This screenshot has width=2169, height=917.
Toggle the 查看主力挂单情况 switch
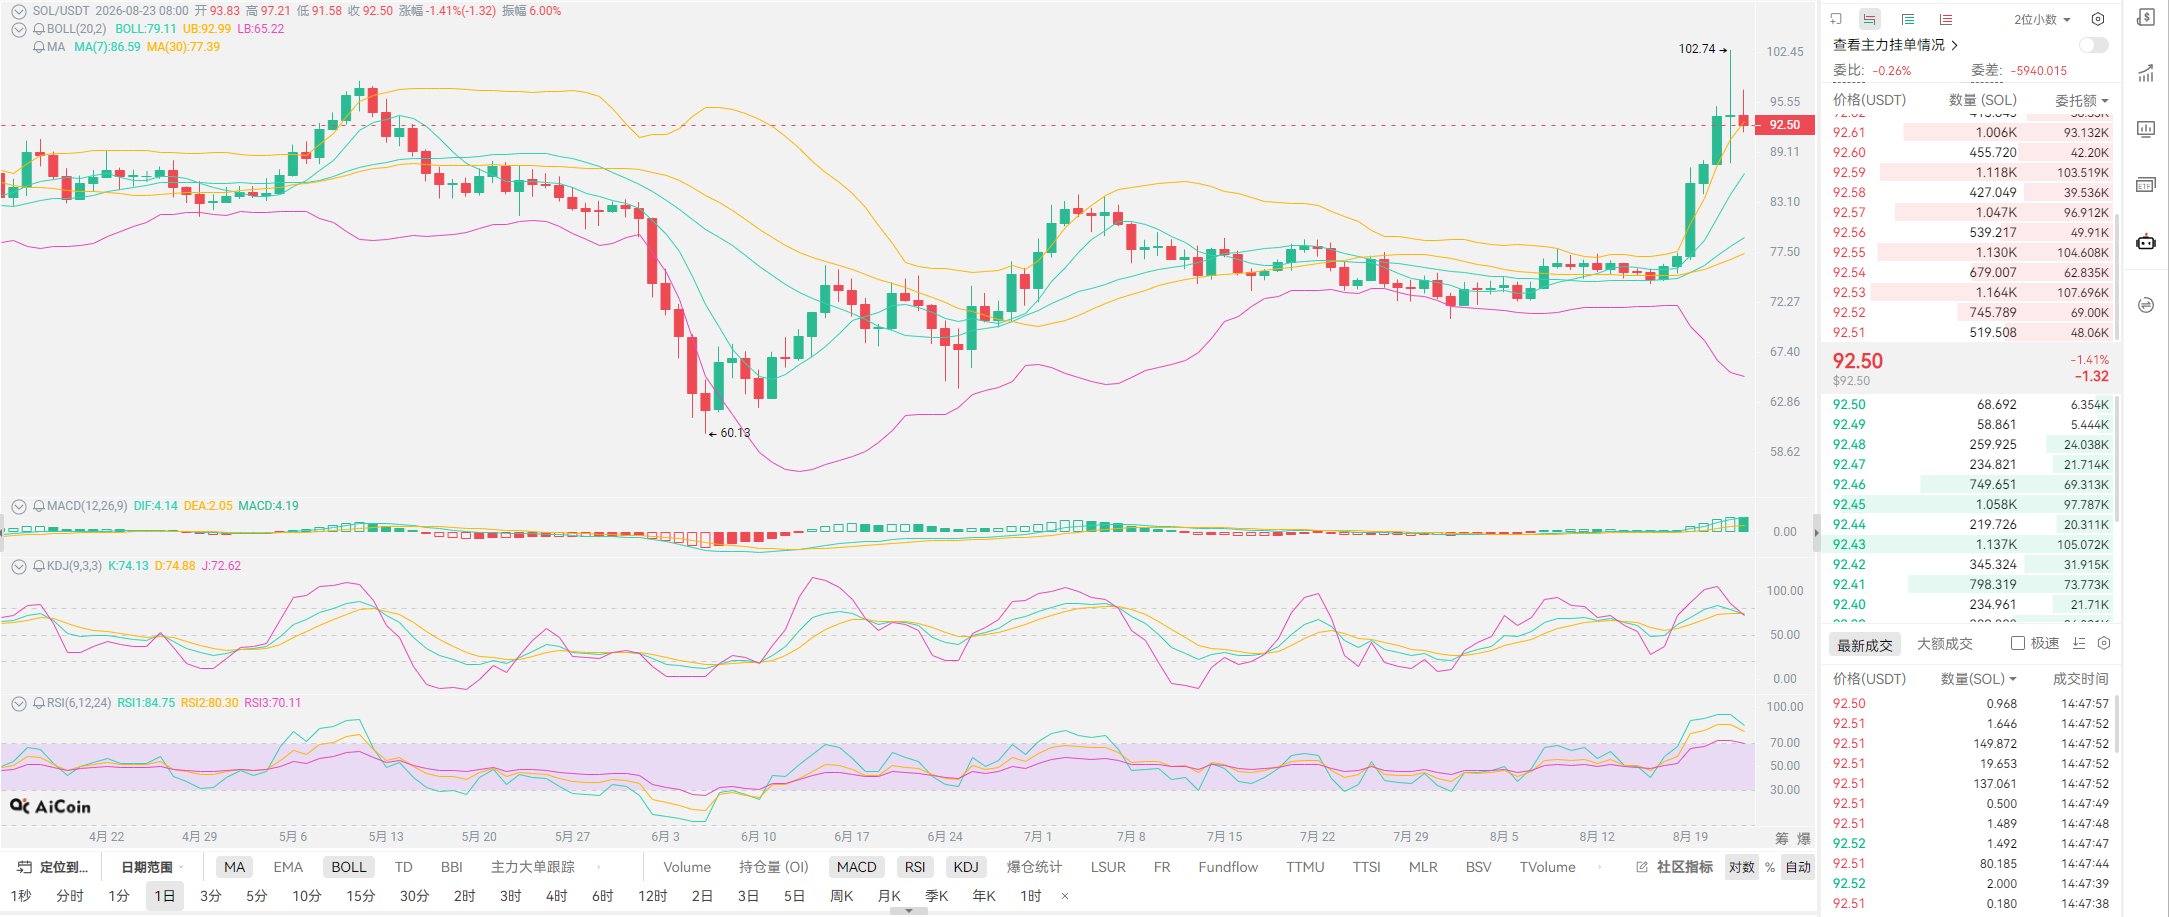click(x=2093, y=45)
